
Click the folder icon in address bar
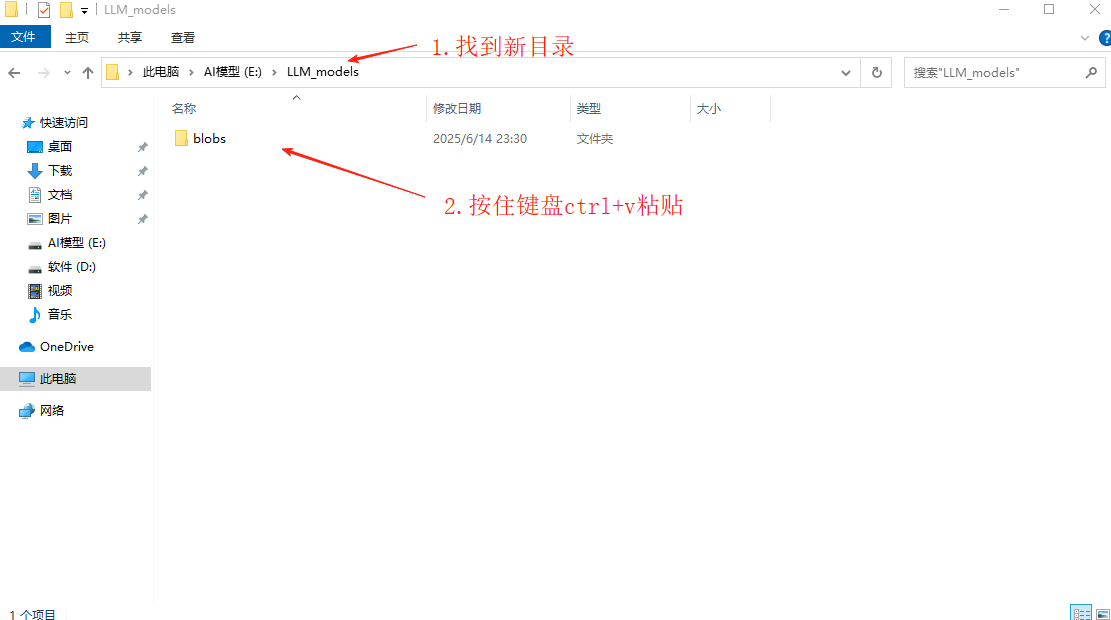tap(113, 72)
